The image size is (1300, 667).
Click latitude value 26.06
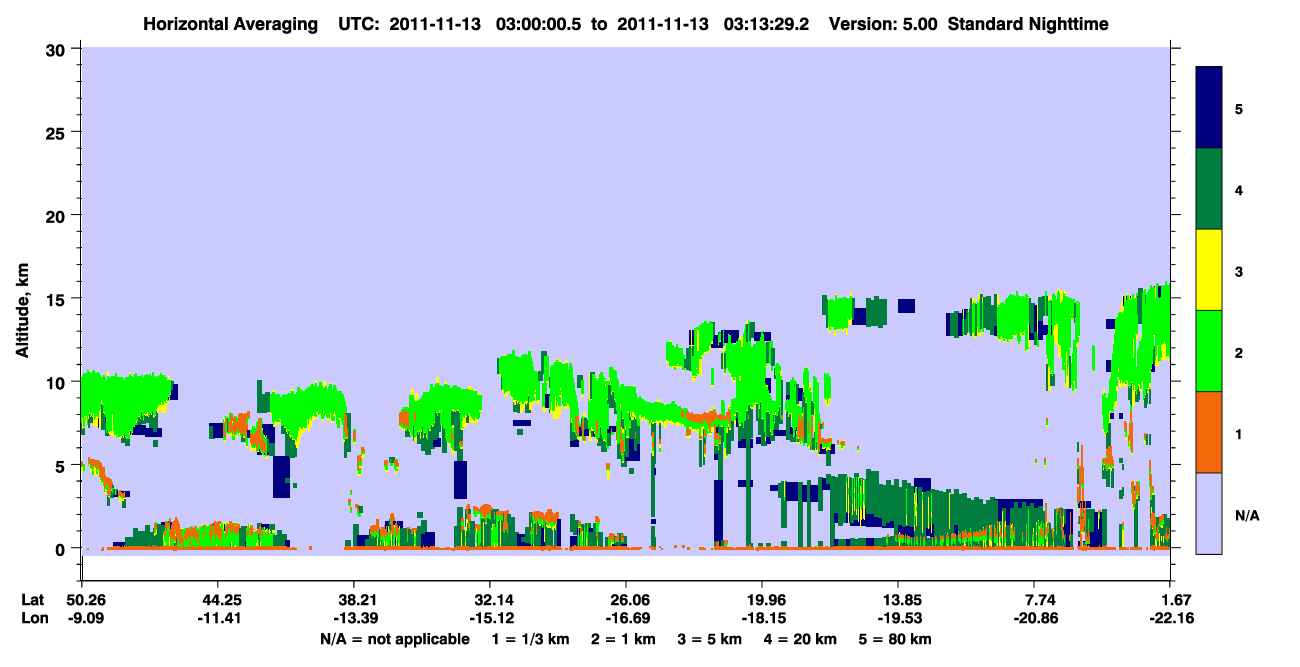[625, 600]
